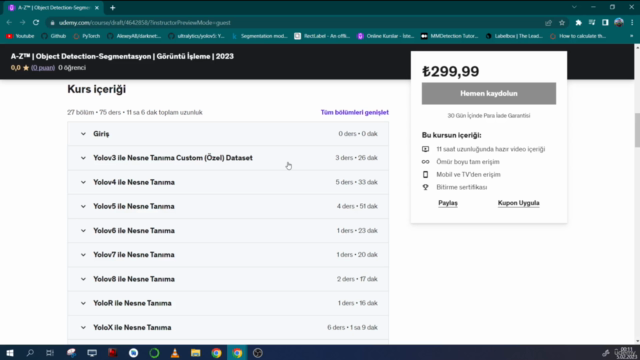This screenshot has width=640, height=360.
Task: Click the 11 saat uzunluğunda hazır video içeriği text
Action: click(491, 149)
